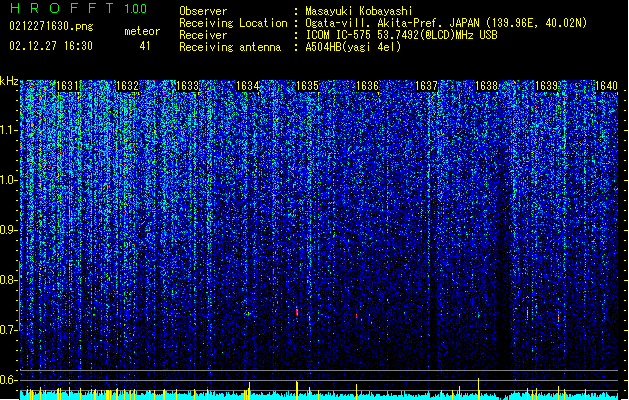Screen dimensions: 629x400
Task: Click the 1636 time marker
Action: coord(367,86)
